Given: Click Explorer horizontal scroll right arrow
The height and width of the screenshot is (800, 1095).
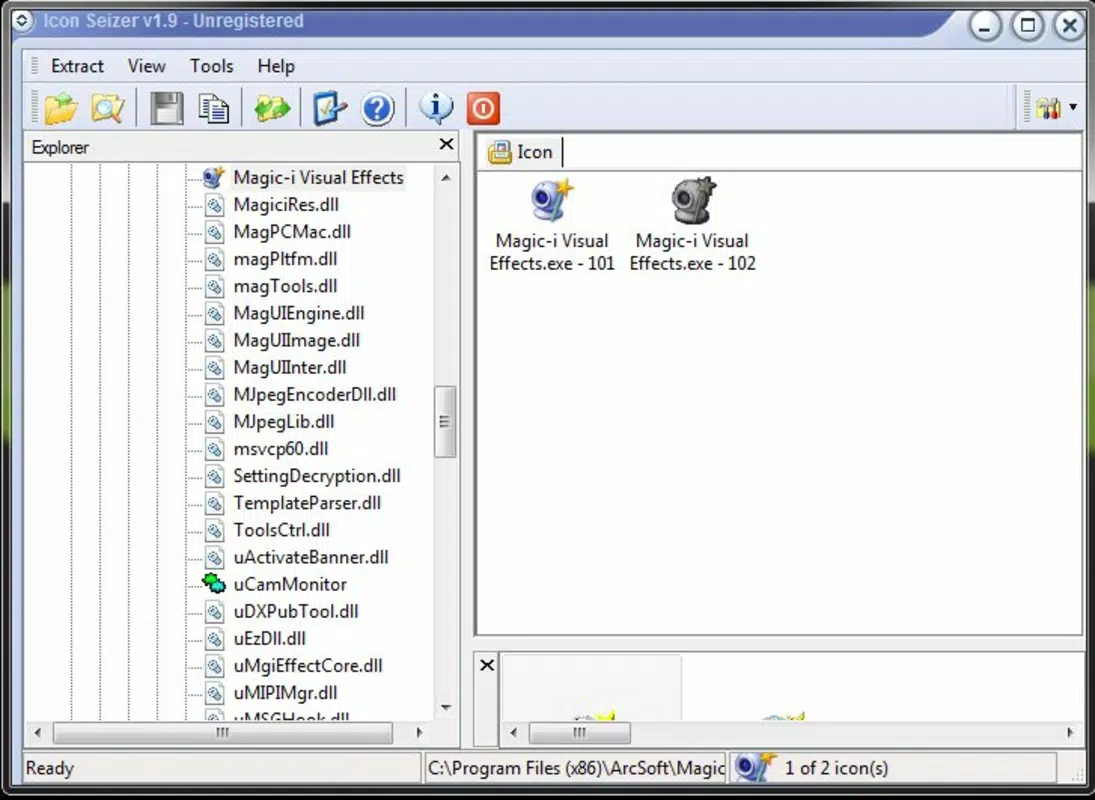Looking at the screenshot, I should 419,733.
